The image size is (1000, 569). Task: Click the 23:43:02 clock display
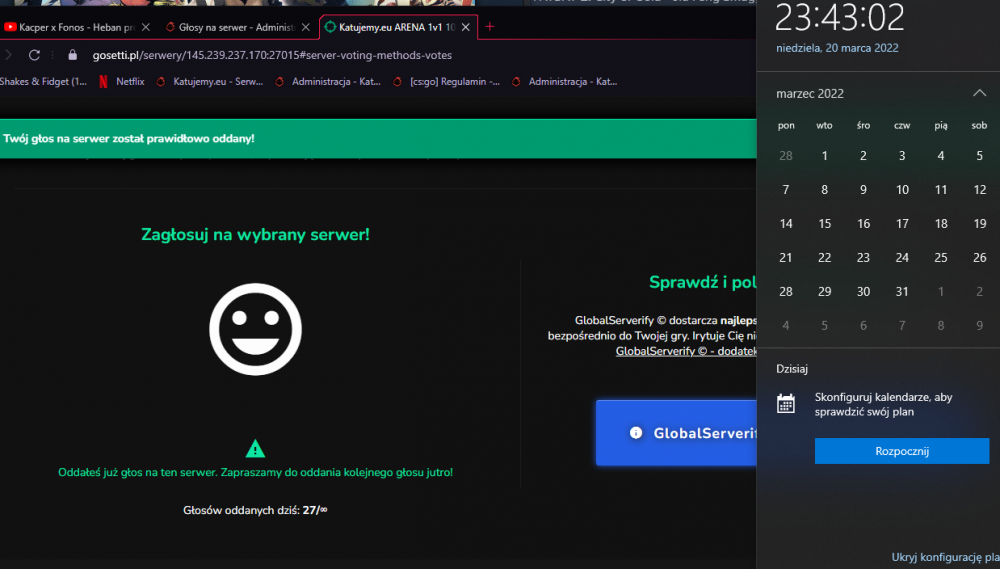839,17
